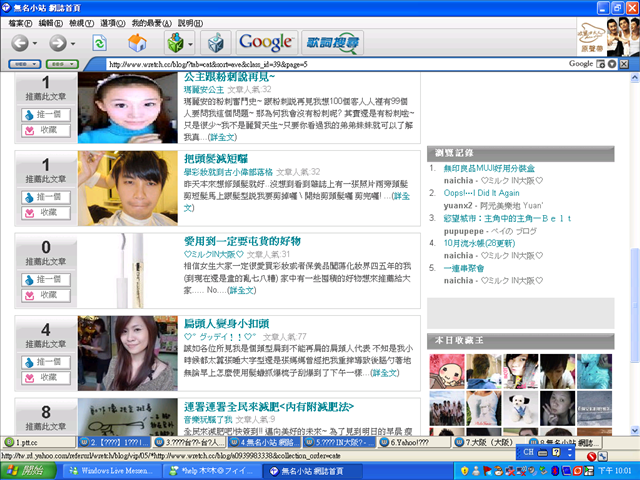This screenshot has width=640, height=480.
Task: Open white dog thumbnail in 本日收藏王
Action: click(x=520, y=409)
